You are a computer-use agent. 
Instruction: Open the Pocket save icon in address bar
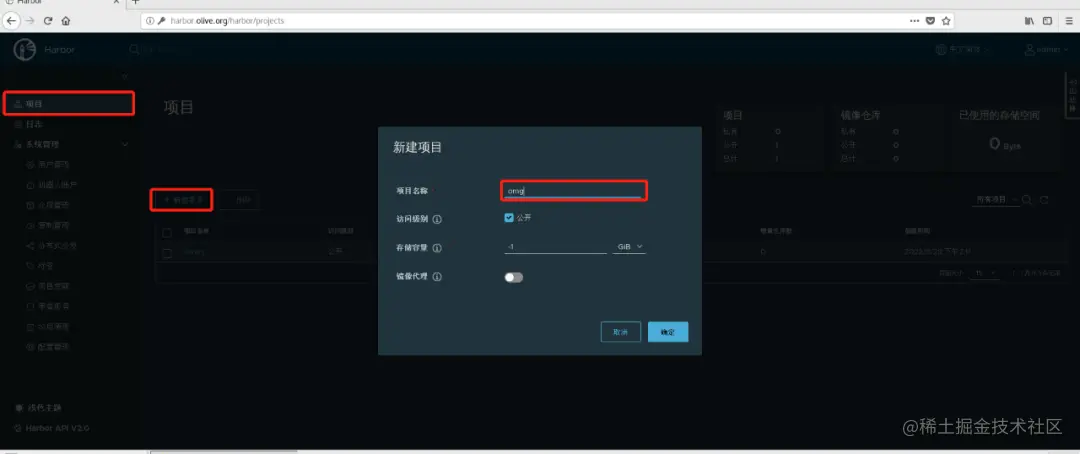click(x=930, y=21)
